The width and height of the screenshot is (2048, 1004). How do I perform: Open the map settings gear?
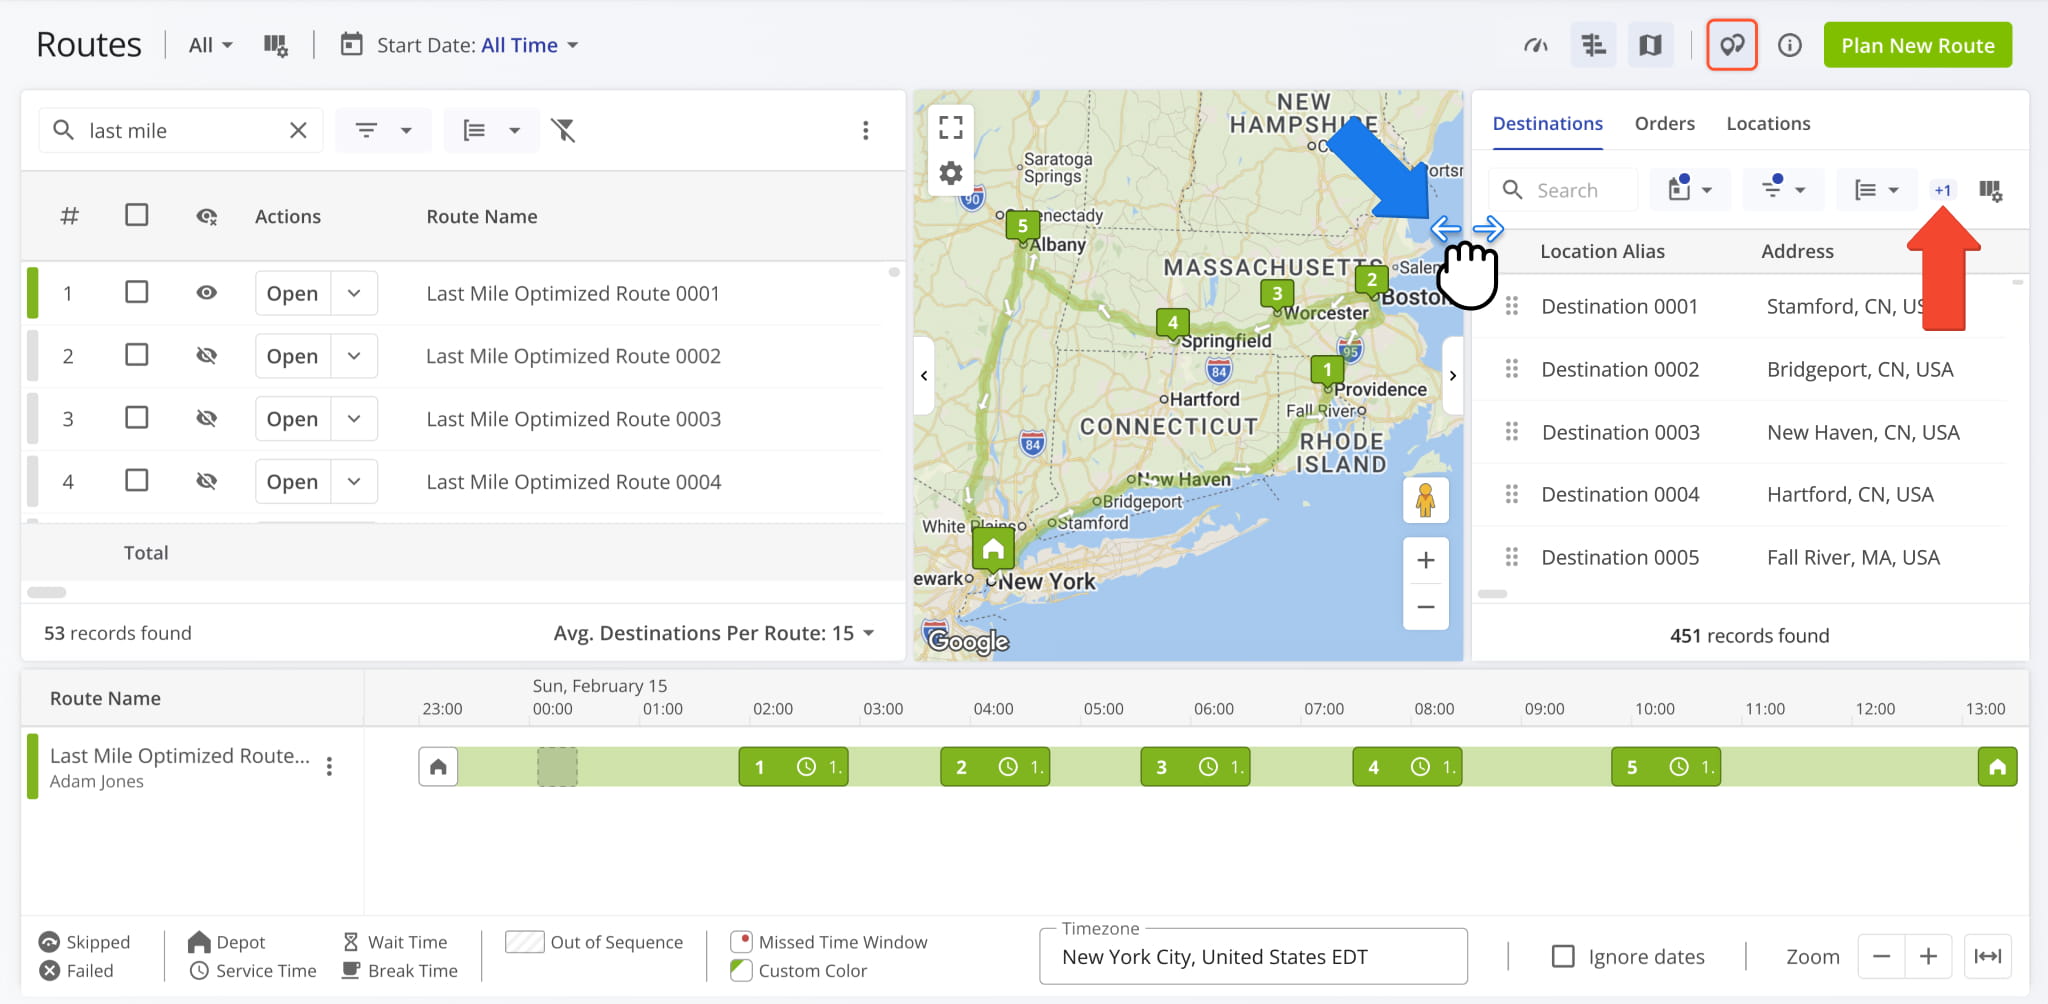pos(951,173)
